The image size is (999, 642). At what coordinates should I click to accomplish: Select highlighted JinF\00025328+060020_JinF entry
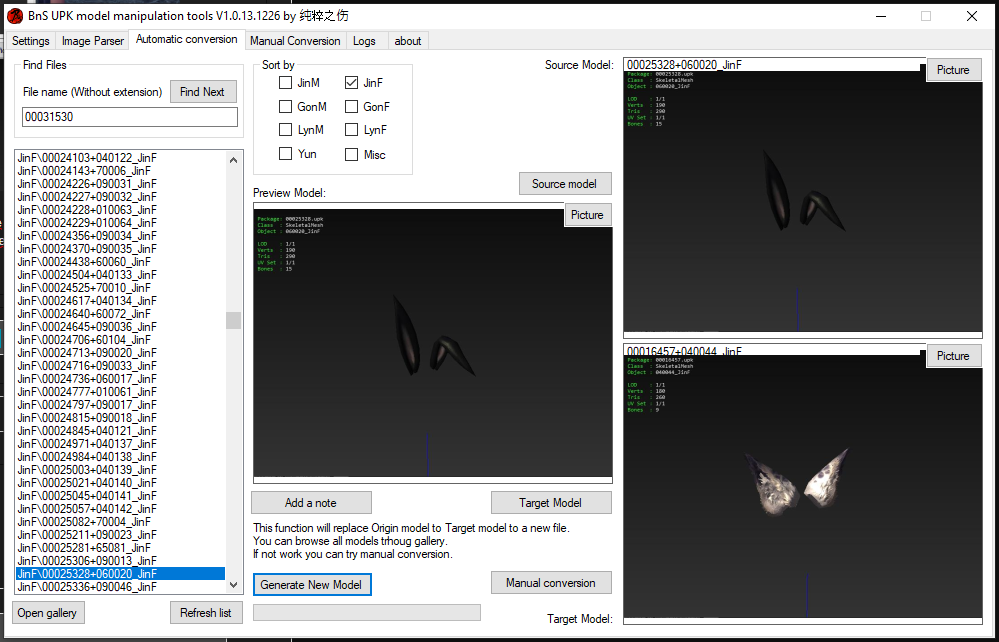coord(120,574)
